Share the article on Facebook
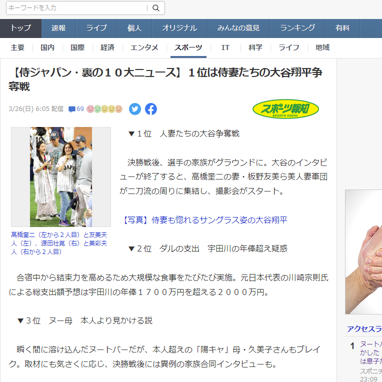Image resolution: width=382 pixels, height=382 pixels. click(151, 109)
